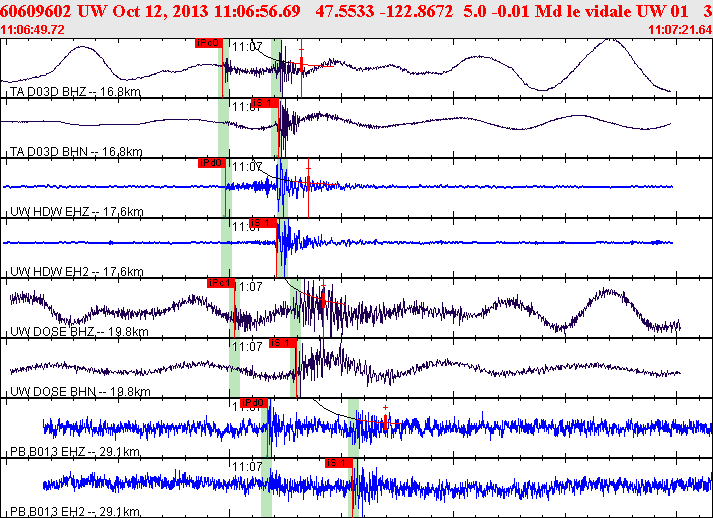Screen dimensions: 713x518
Task: Click the event date 'Oct 12, 2013'
Action: pos(161,11)
